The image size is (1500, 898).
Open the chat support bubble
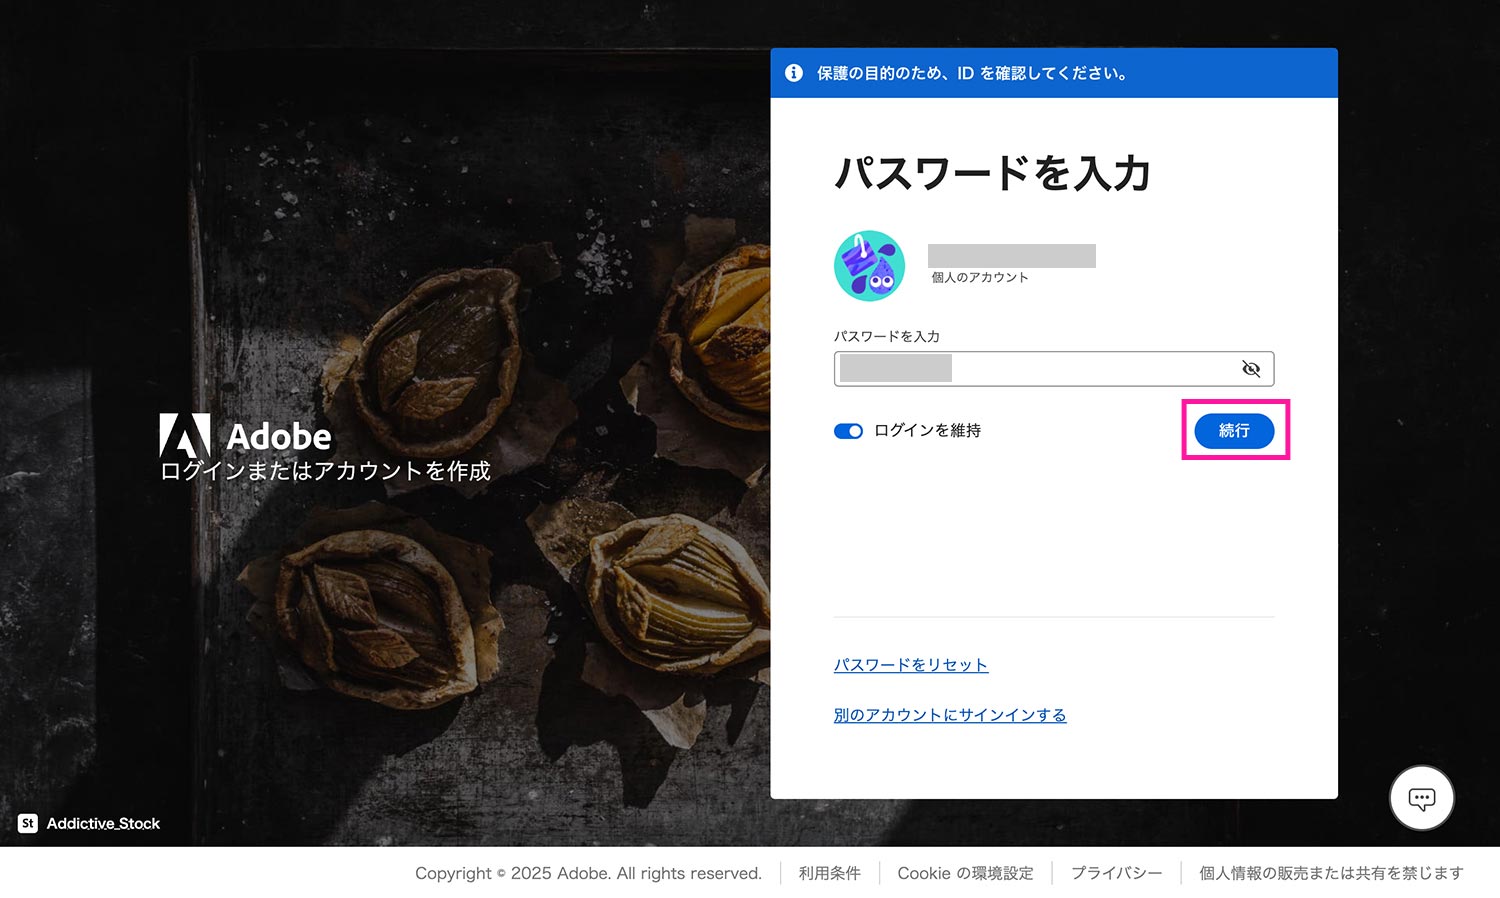(x=1421, y=797)
